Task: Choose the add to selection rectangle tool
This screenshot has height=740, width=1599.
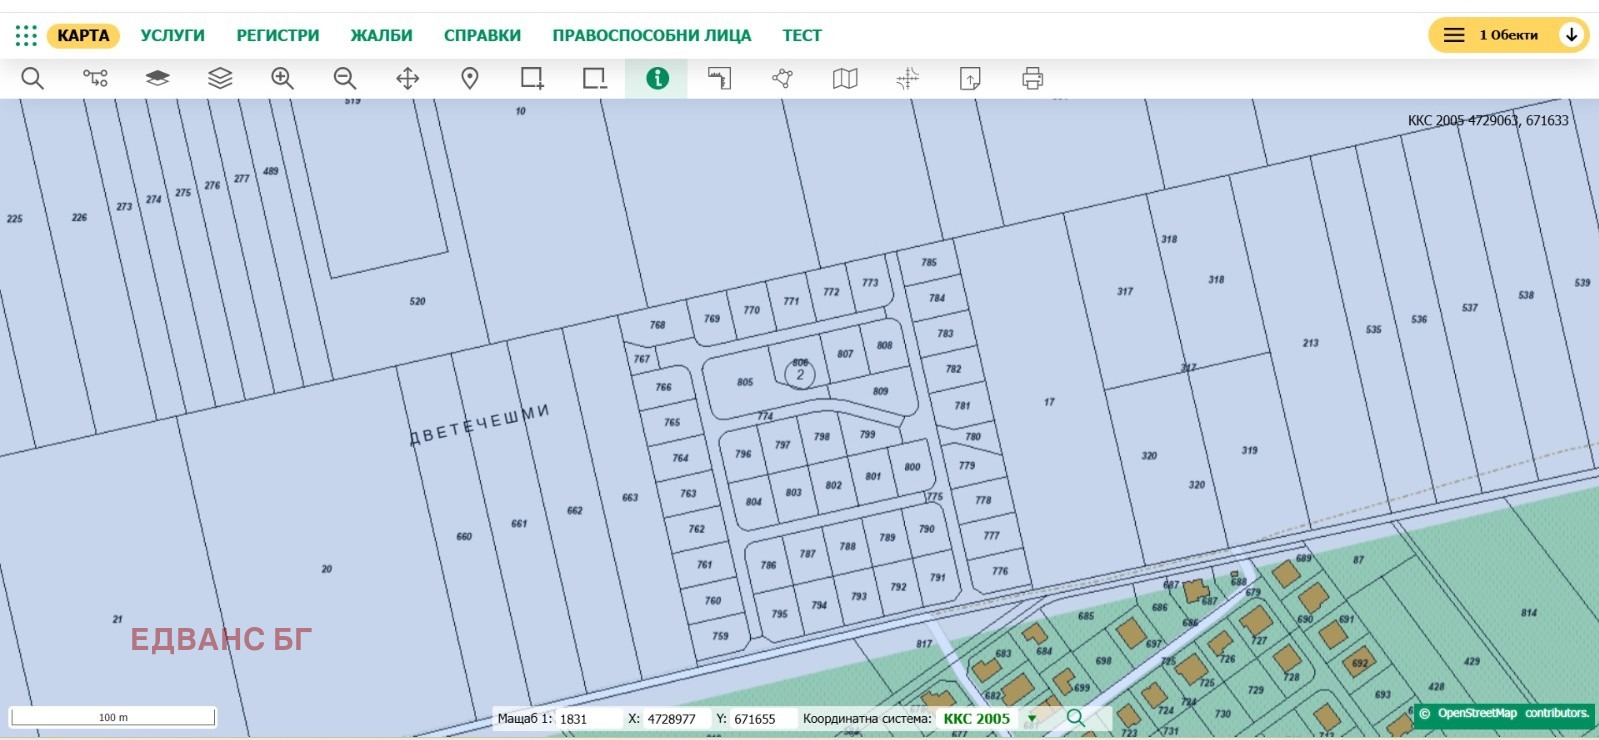Action: pyautogui.click(x=532, y=78)
